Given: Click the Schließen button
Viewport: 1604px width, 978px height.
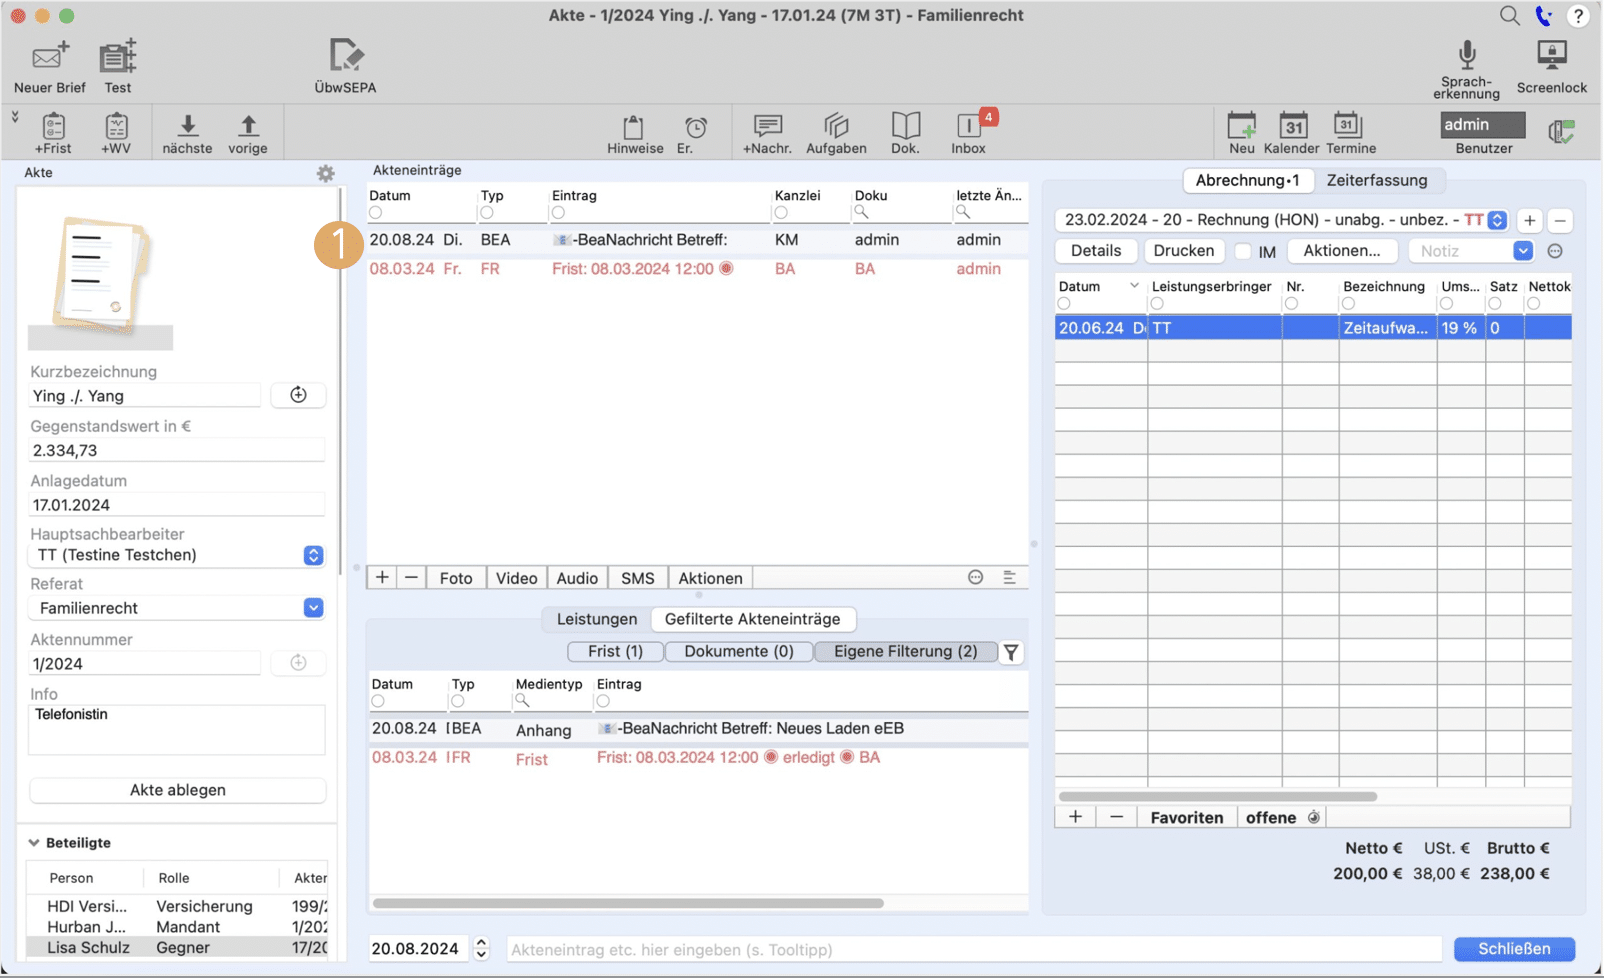Looking at the screenshot, I should click(1514, 948).
